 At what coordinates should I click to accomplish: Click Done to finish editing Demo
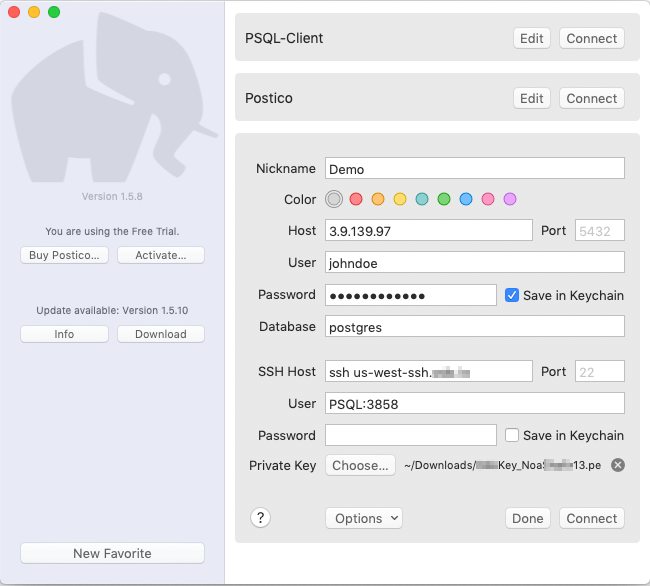pos(528,518)
